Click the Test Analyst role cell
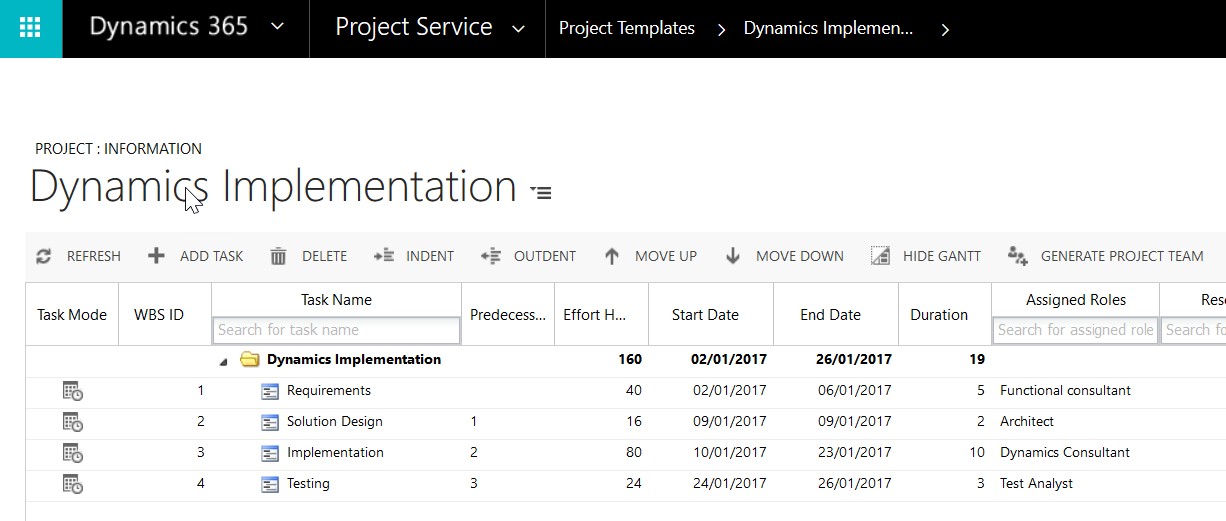The height and width of the screenshot is (521, 1226). 1036,483
